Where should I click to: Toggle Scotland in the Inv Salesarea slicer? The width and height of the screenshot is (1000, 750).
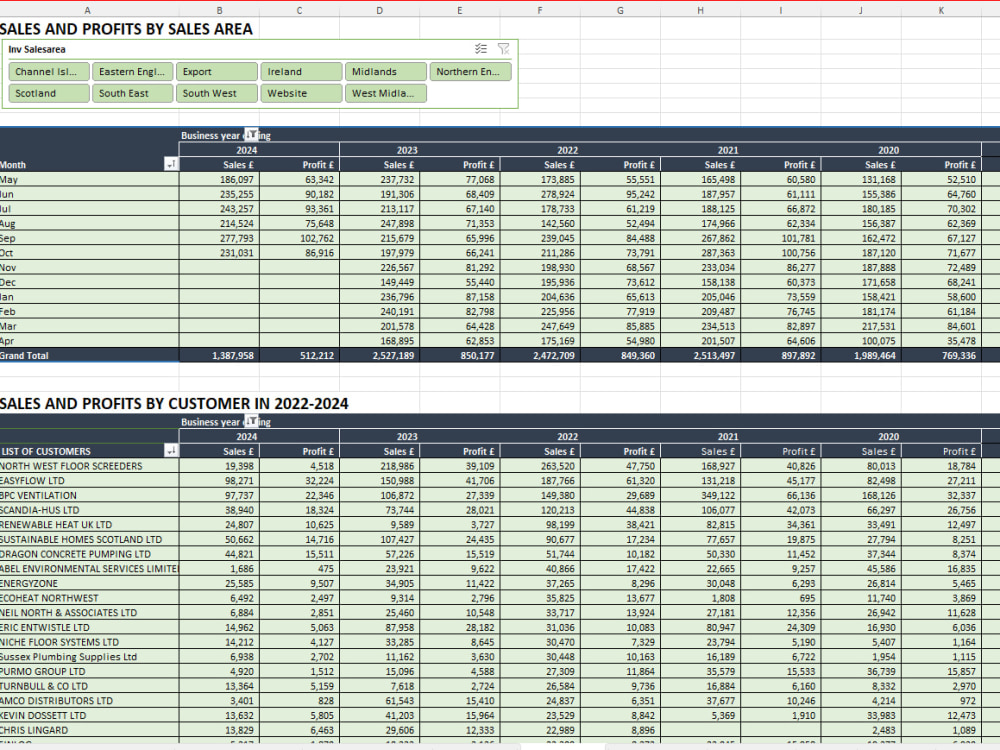[x=48, y=93]
